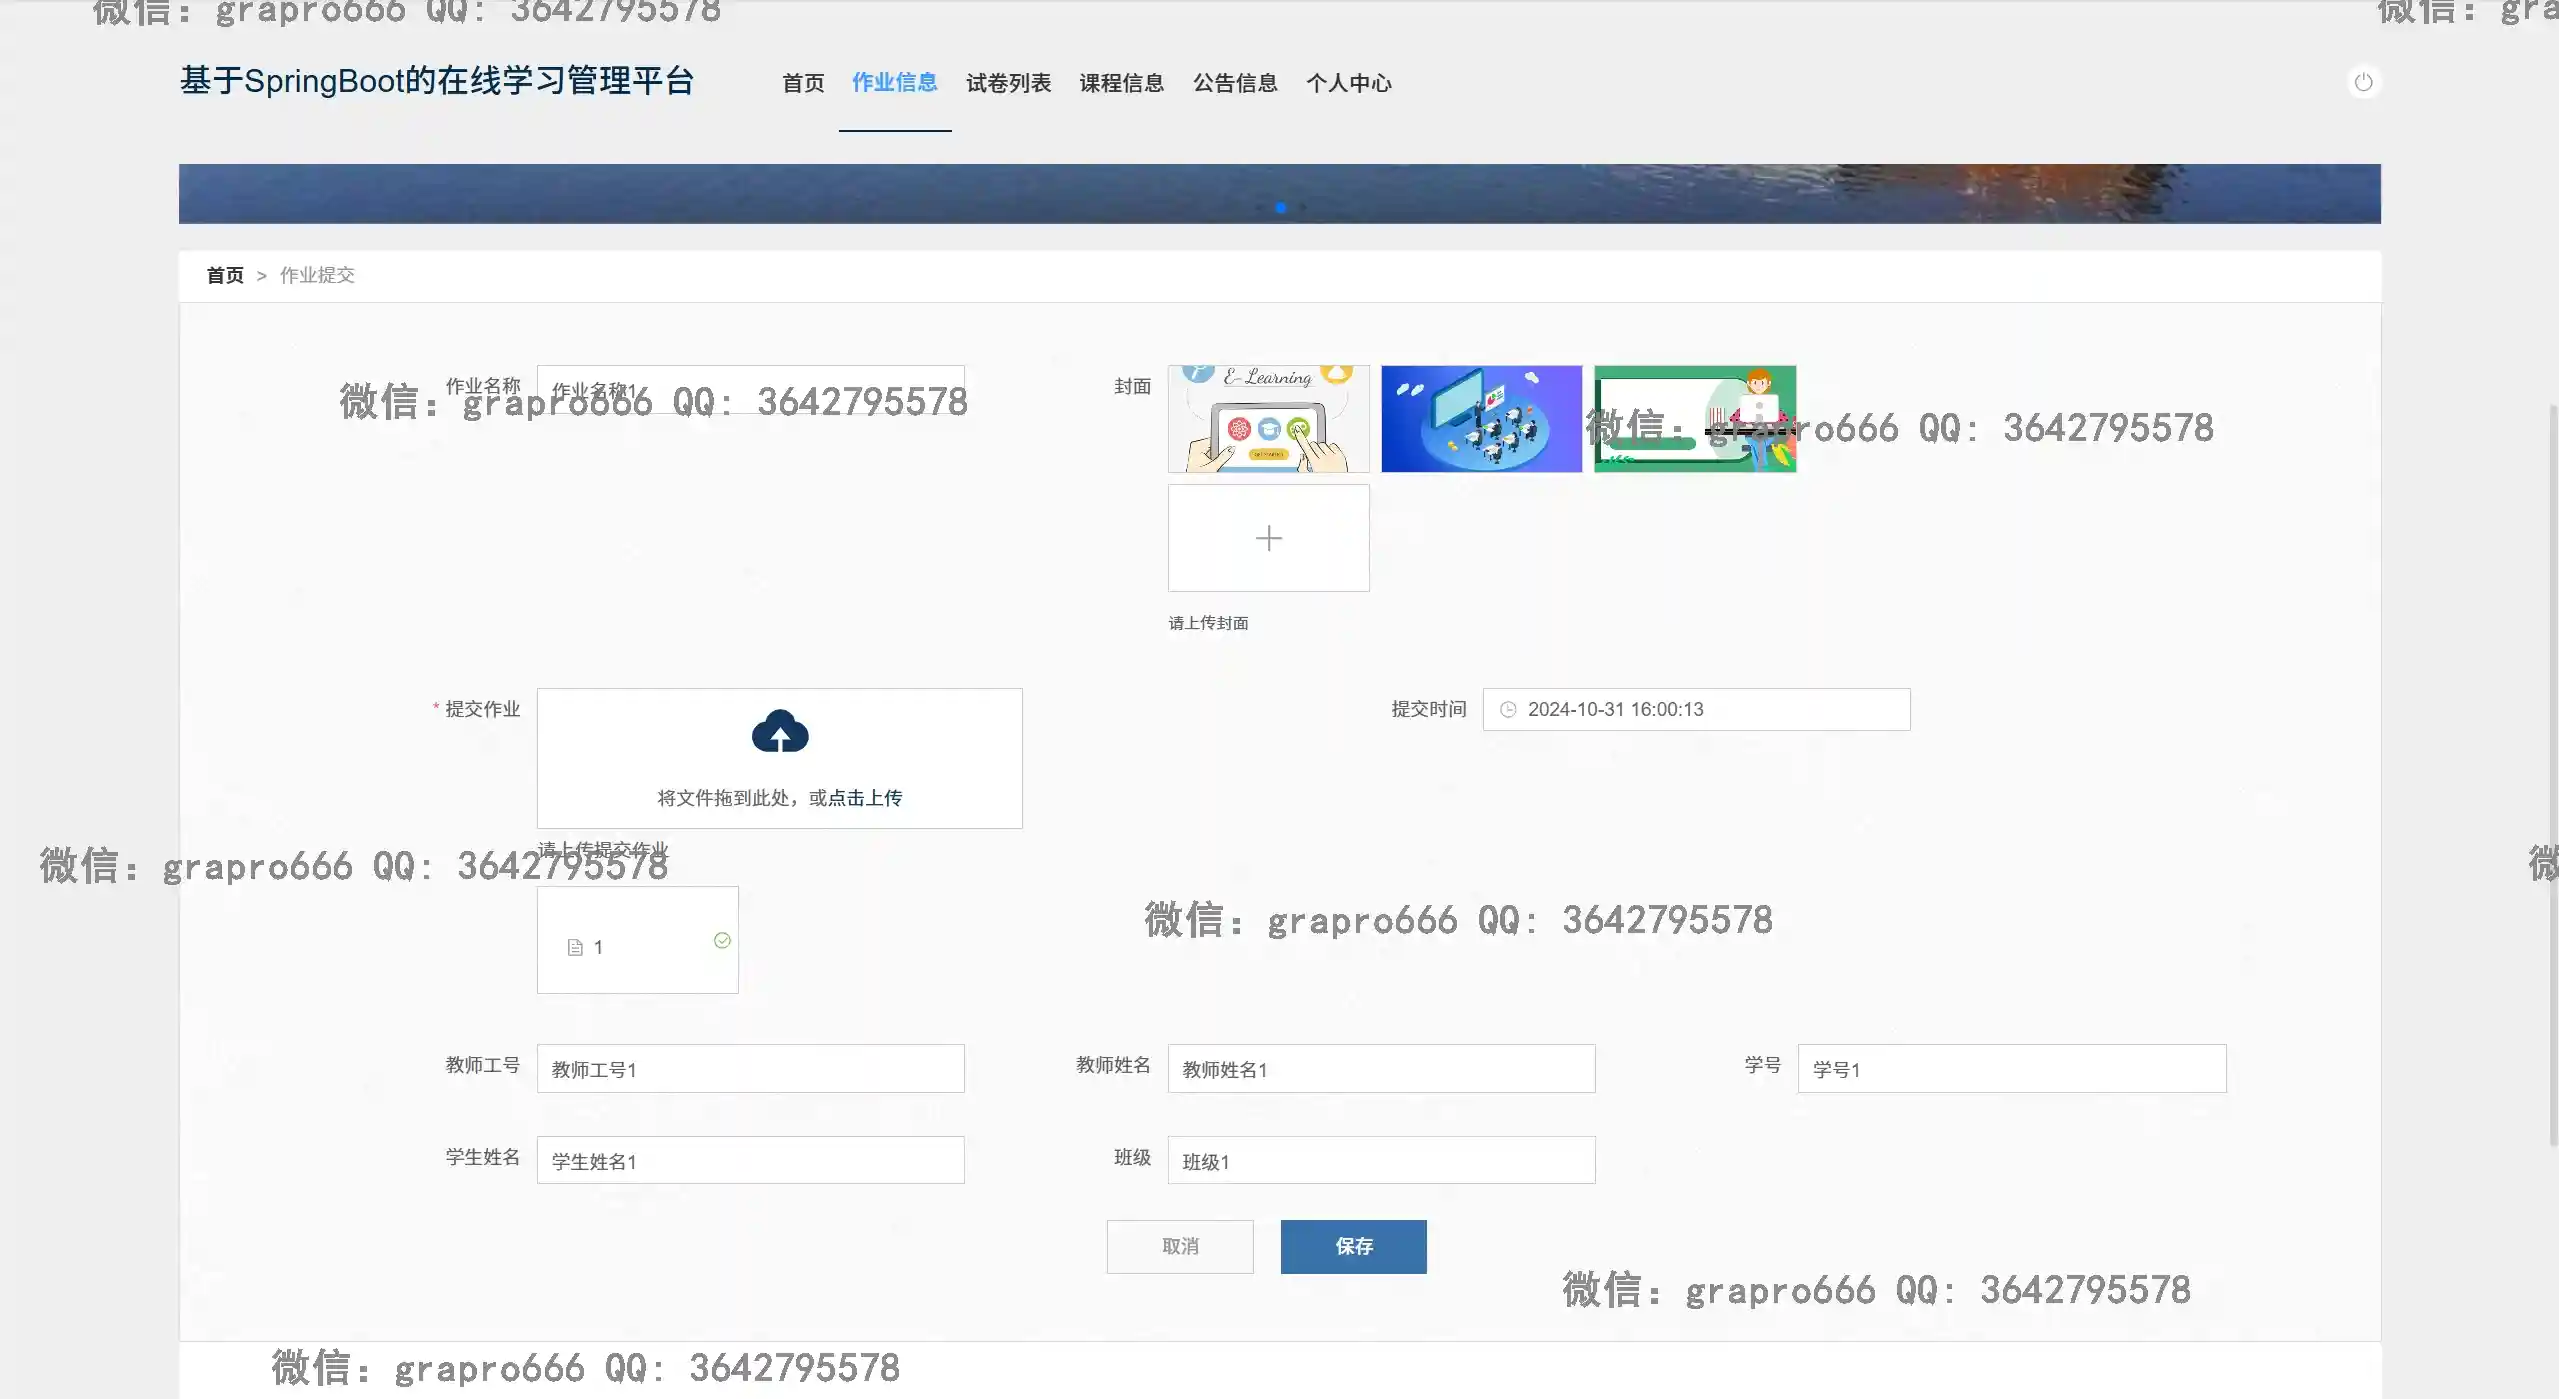Screen dimensions: 2559x1399
Task: Click the clock icon in submit time
Action: point(1508,709)
